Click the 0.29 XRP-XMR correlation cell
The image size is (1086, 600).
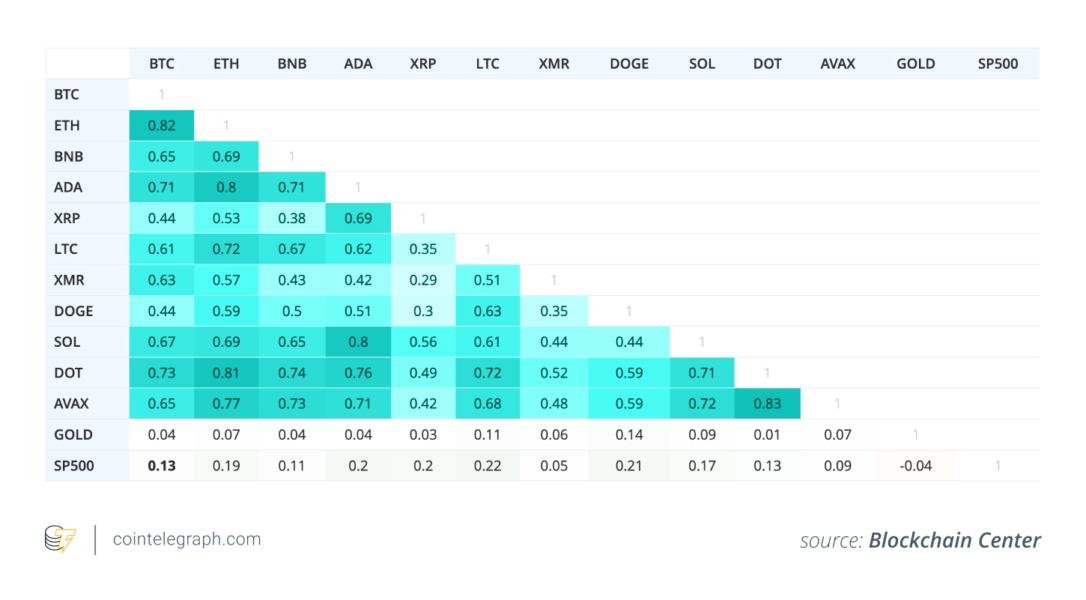click(423, 280)
